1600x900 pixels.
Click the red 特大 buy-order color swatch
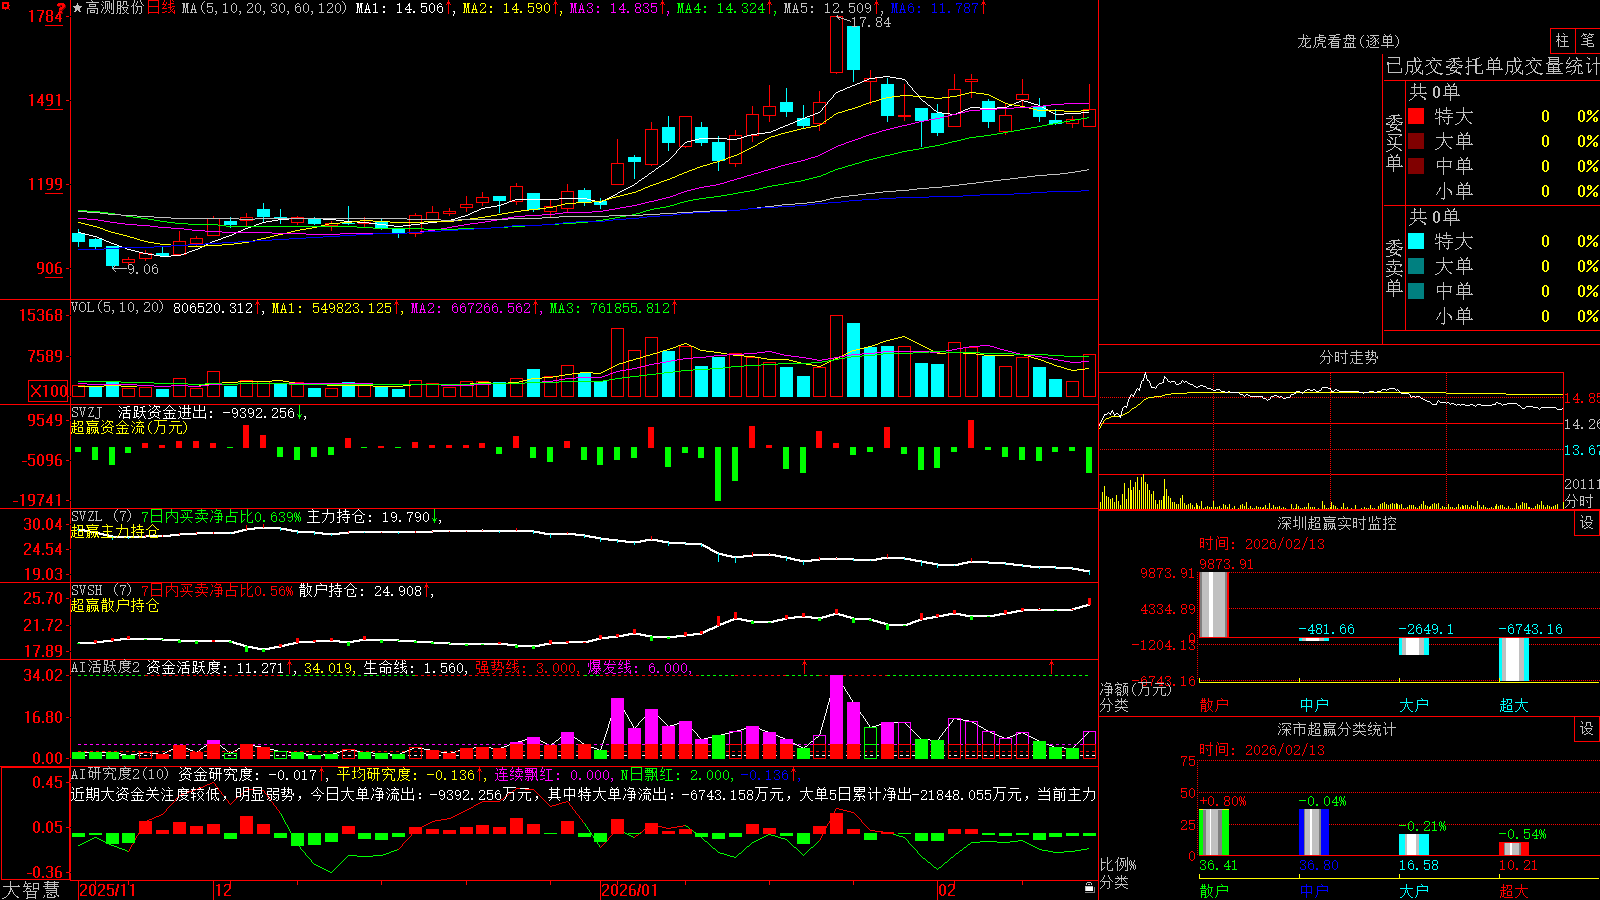tap(1416, 116)
